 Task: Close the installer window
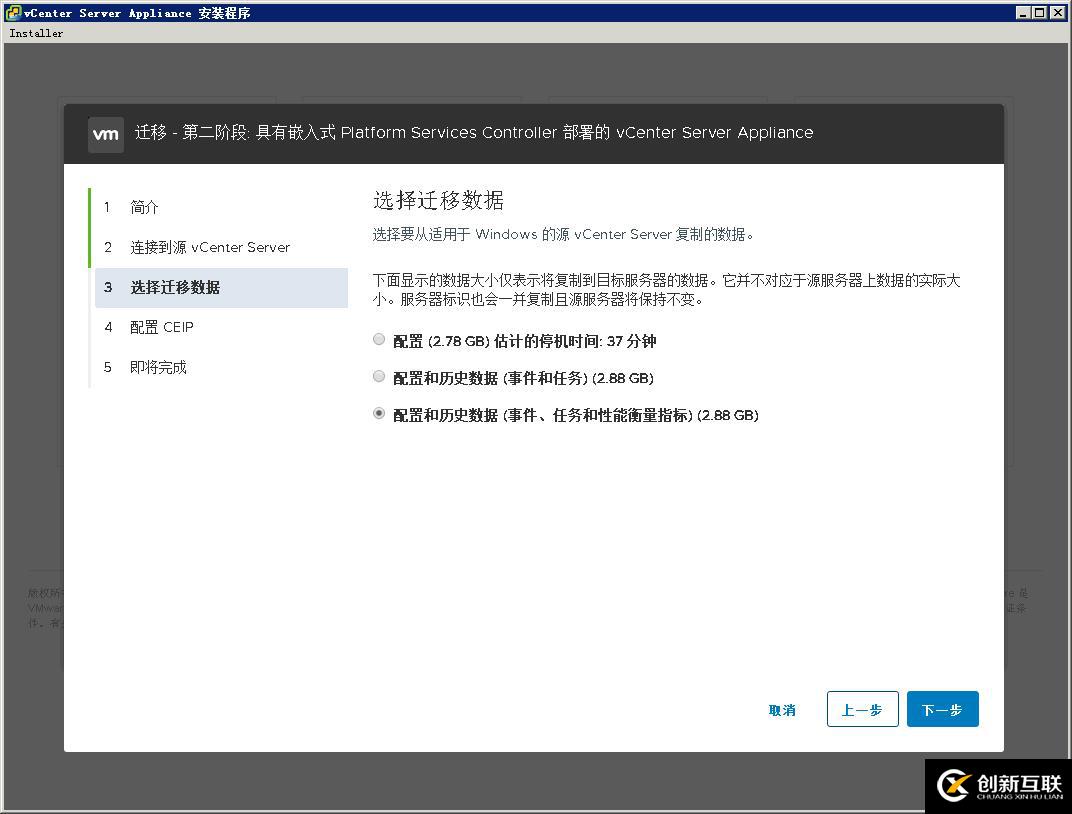click(1057, 12)
